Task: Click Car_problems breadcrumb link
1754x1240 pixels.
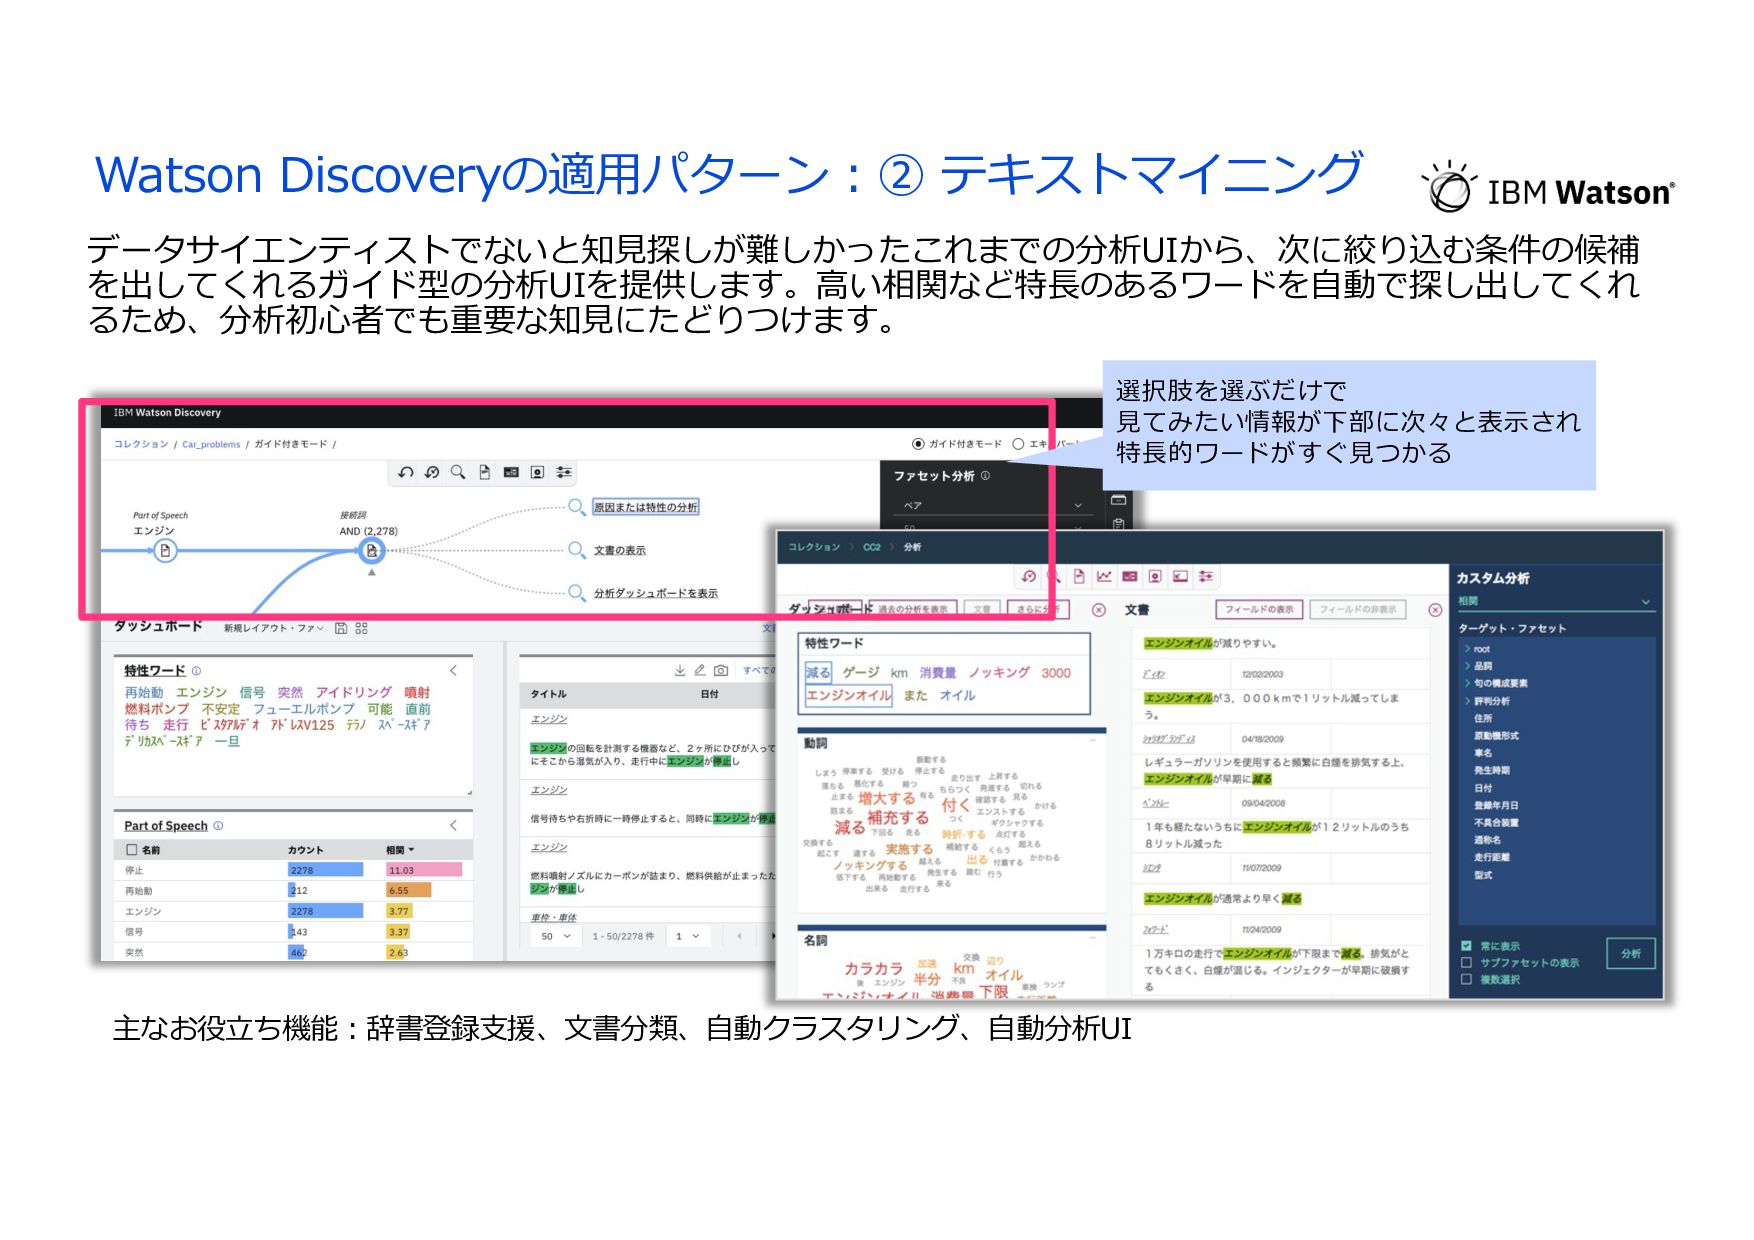Action: click(211, 444)
